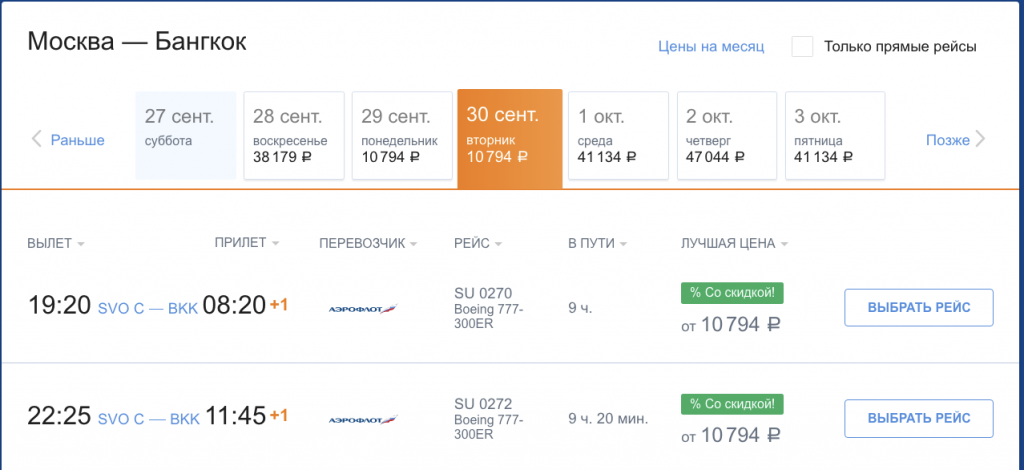
Task: Click discount badge on the 22:25 flight
Action: (x=731, y=404)
